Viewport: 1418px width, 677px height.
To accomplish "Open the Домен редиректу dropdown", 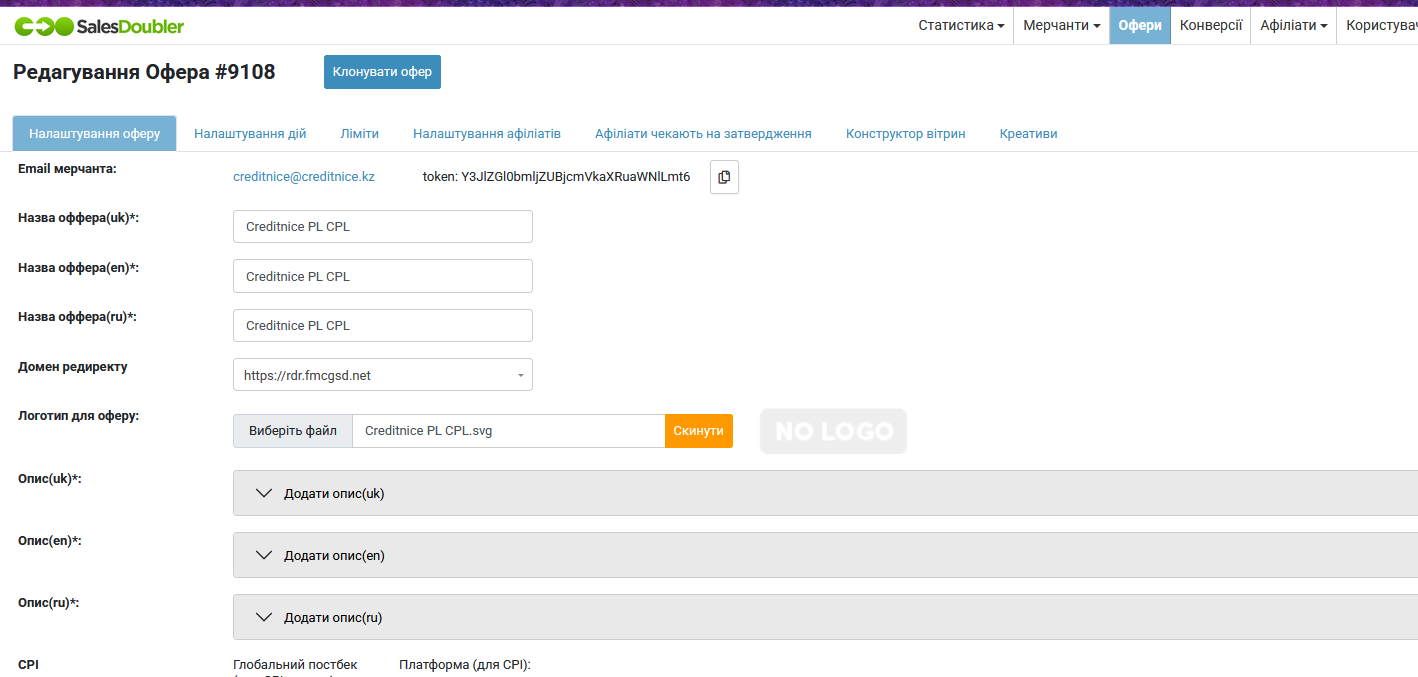I will [383, 375].
